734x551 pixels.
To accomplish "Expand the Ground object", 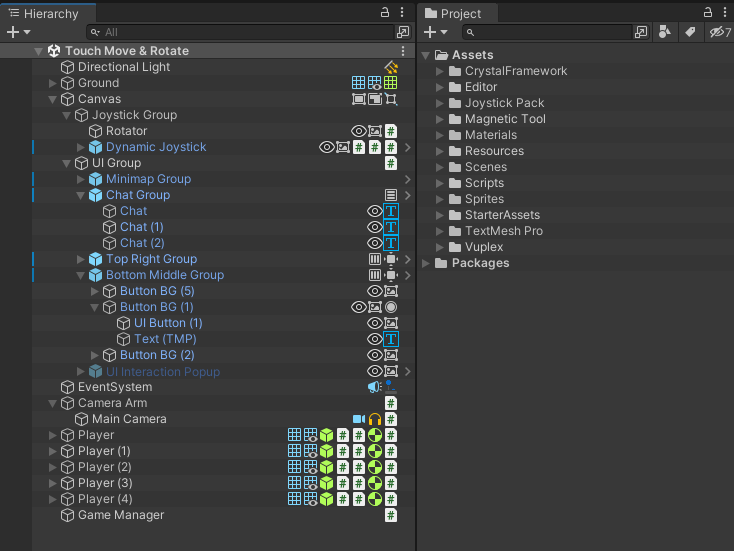I will (x=52, y=83).
